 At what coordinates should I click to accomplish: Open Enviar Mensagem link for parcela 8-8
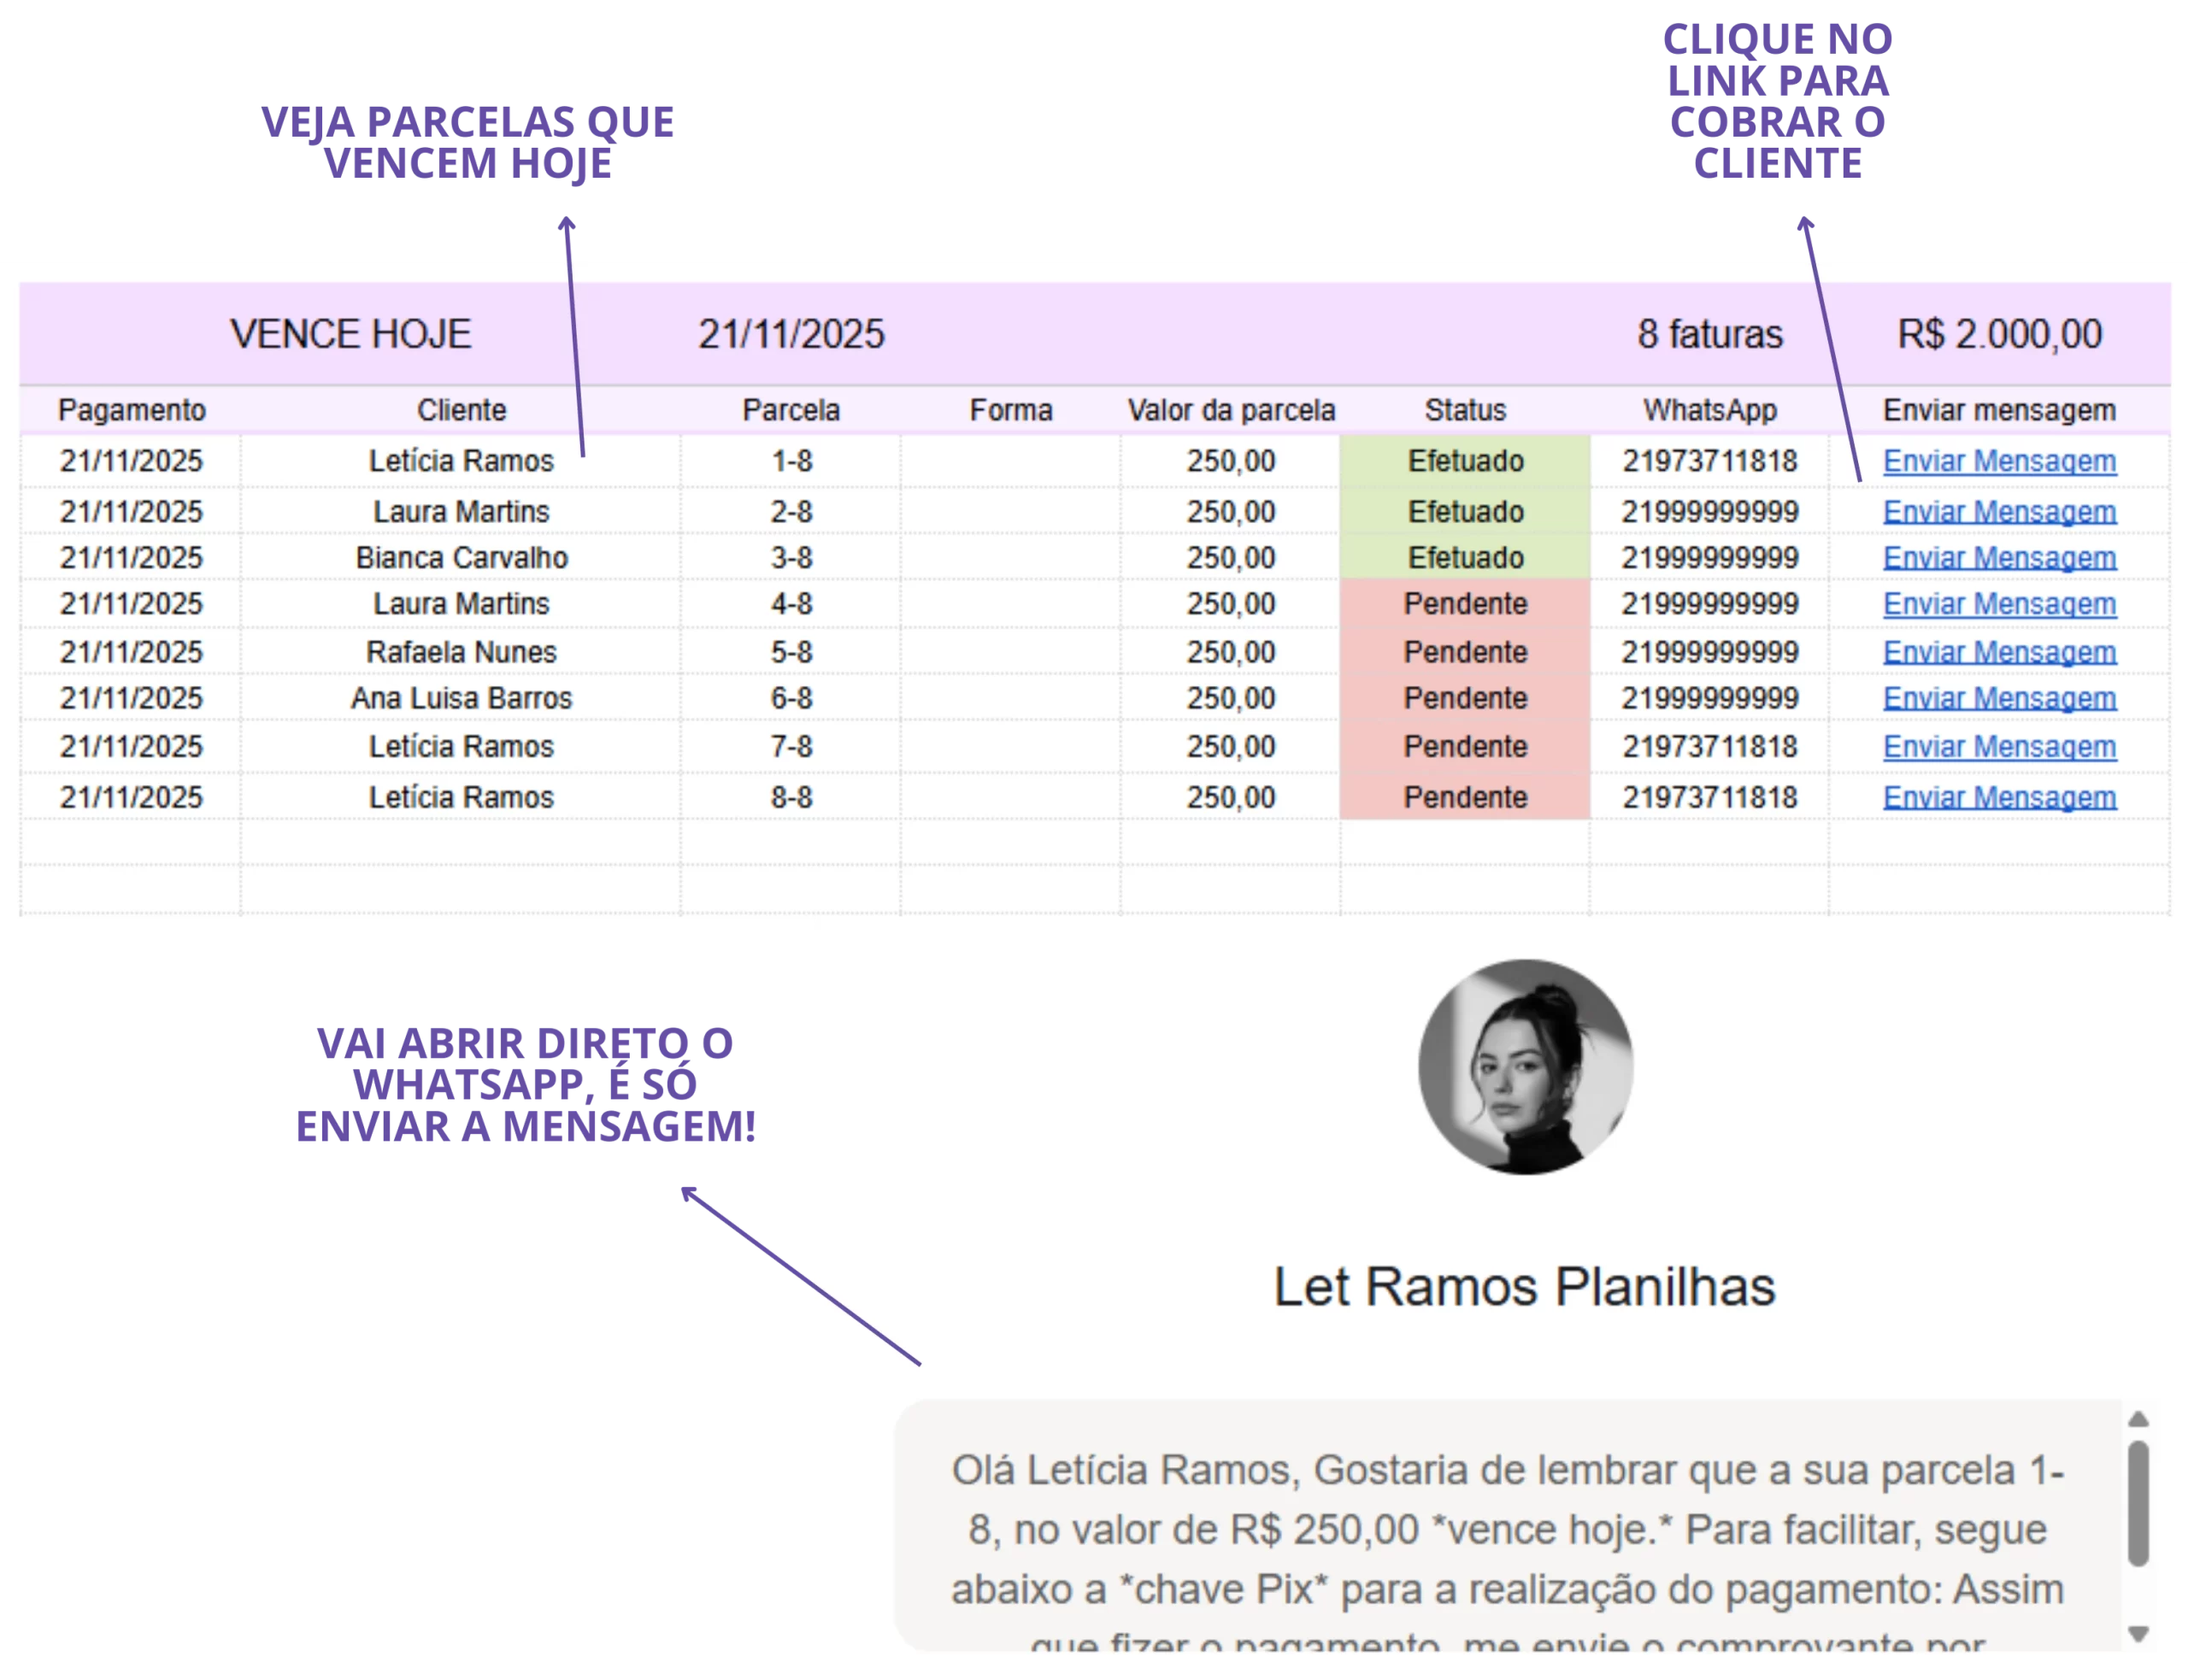pos(1998,796)
